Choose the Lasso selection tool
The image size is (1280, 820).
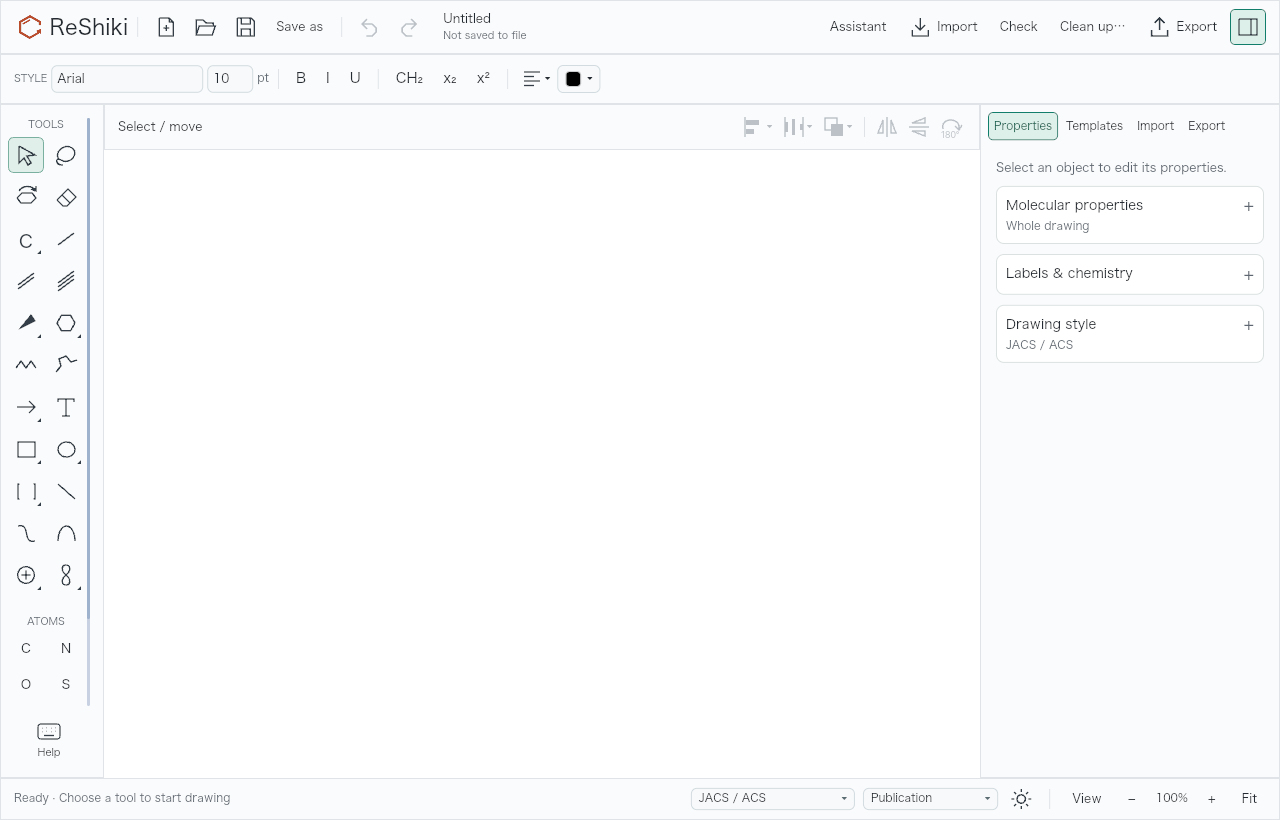(x=66, y=155)
